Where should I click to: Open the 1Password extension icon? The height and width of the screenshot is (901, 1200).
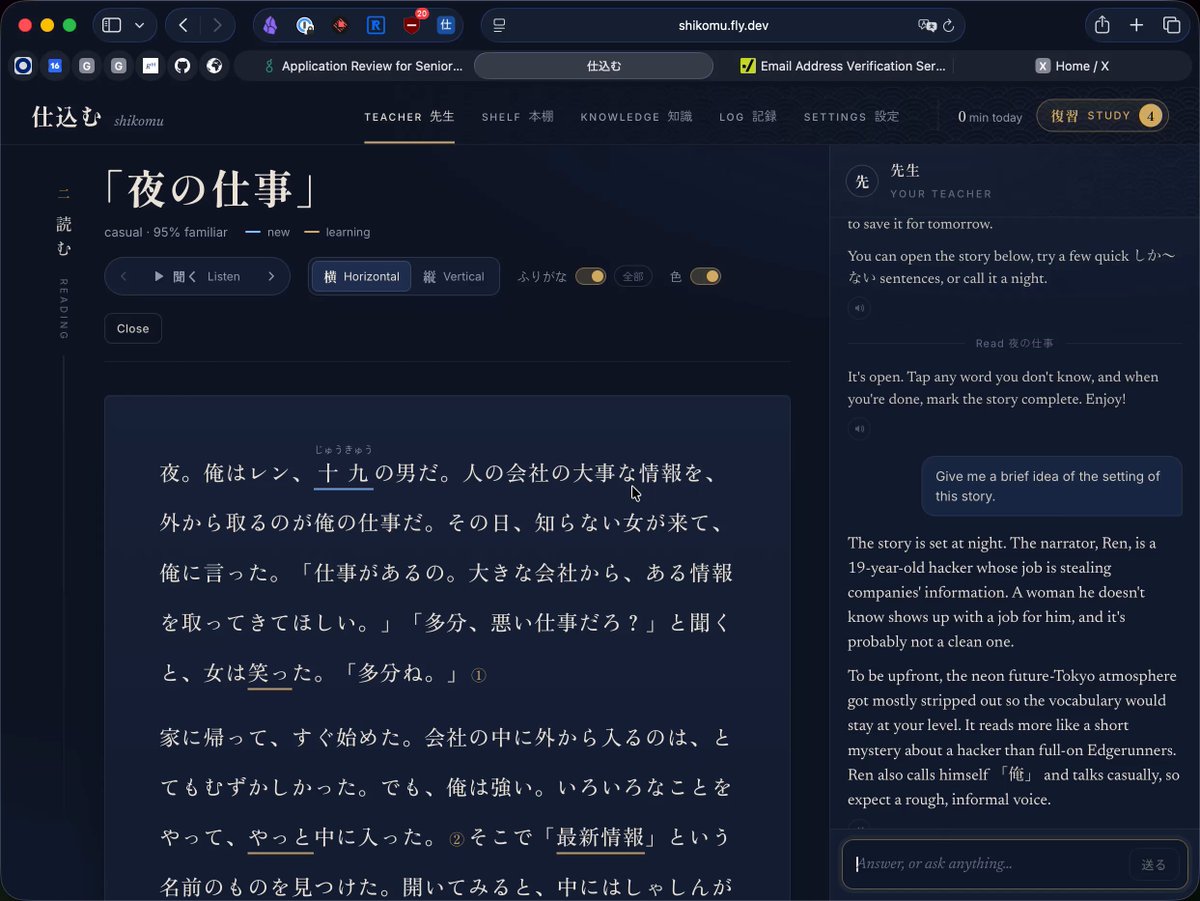pos(306,26)
